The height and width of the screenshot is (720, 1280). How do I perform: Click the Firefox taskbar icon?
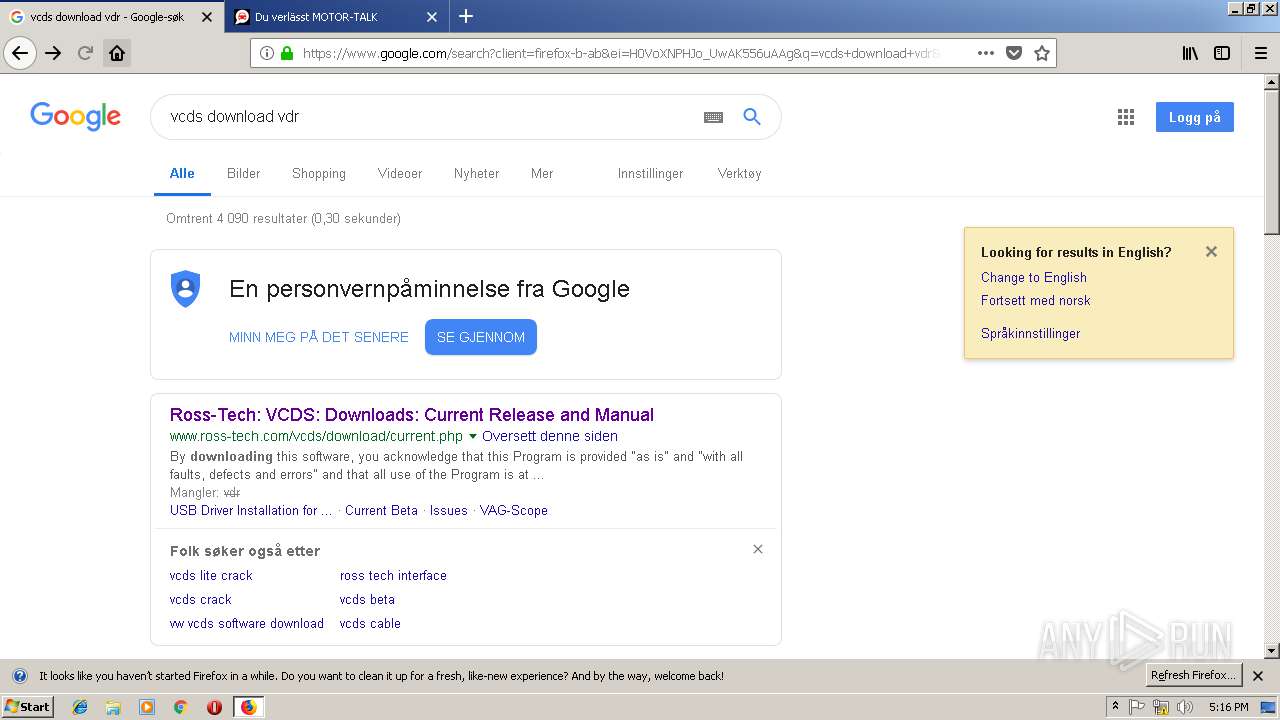pyautogui.click(x=248, y=707)
